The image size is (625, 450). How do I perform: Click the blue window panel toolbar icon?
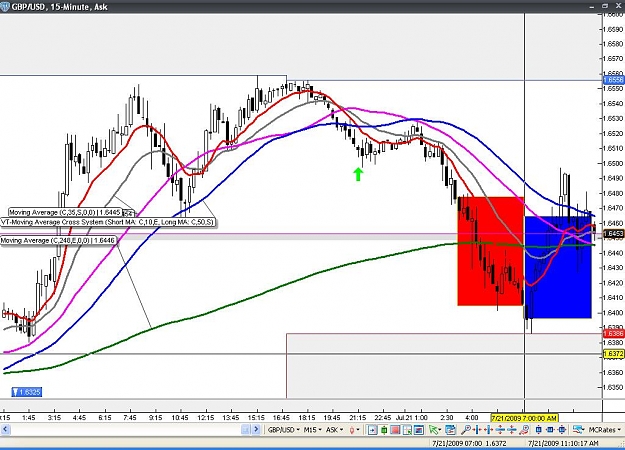click(419, 430)
